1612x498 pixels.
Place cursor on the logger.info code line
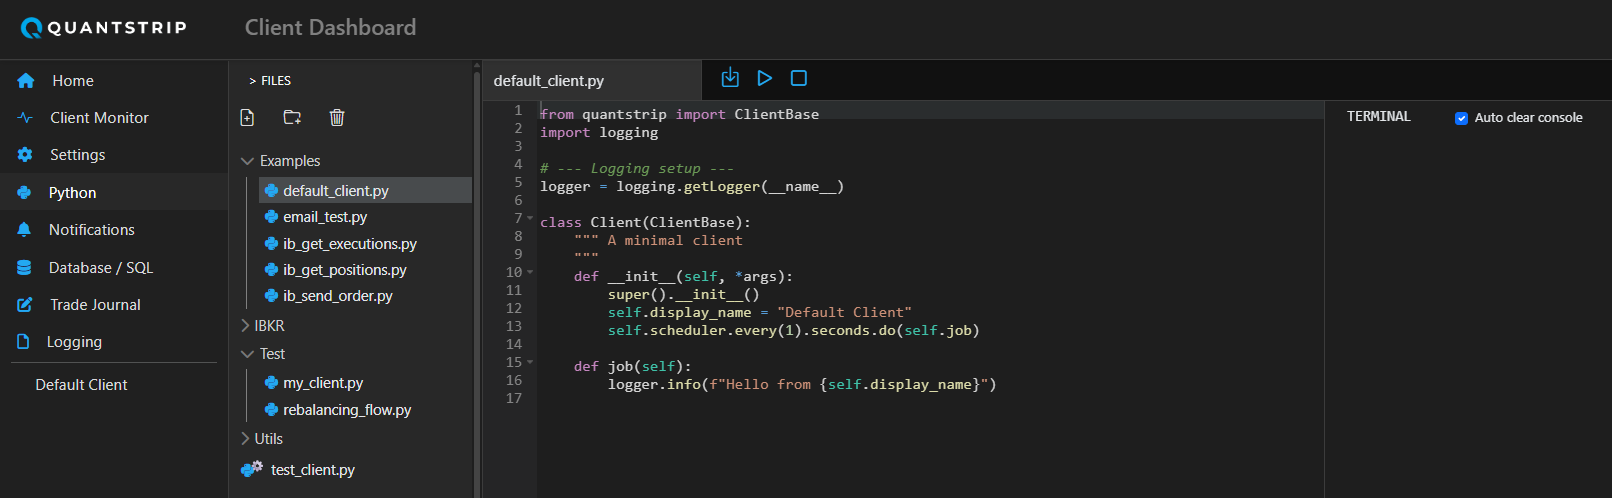coord(802,384)
